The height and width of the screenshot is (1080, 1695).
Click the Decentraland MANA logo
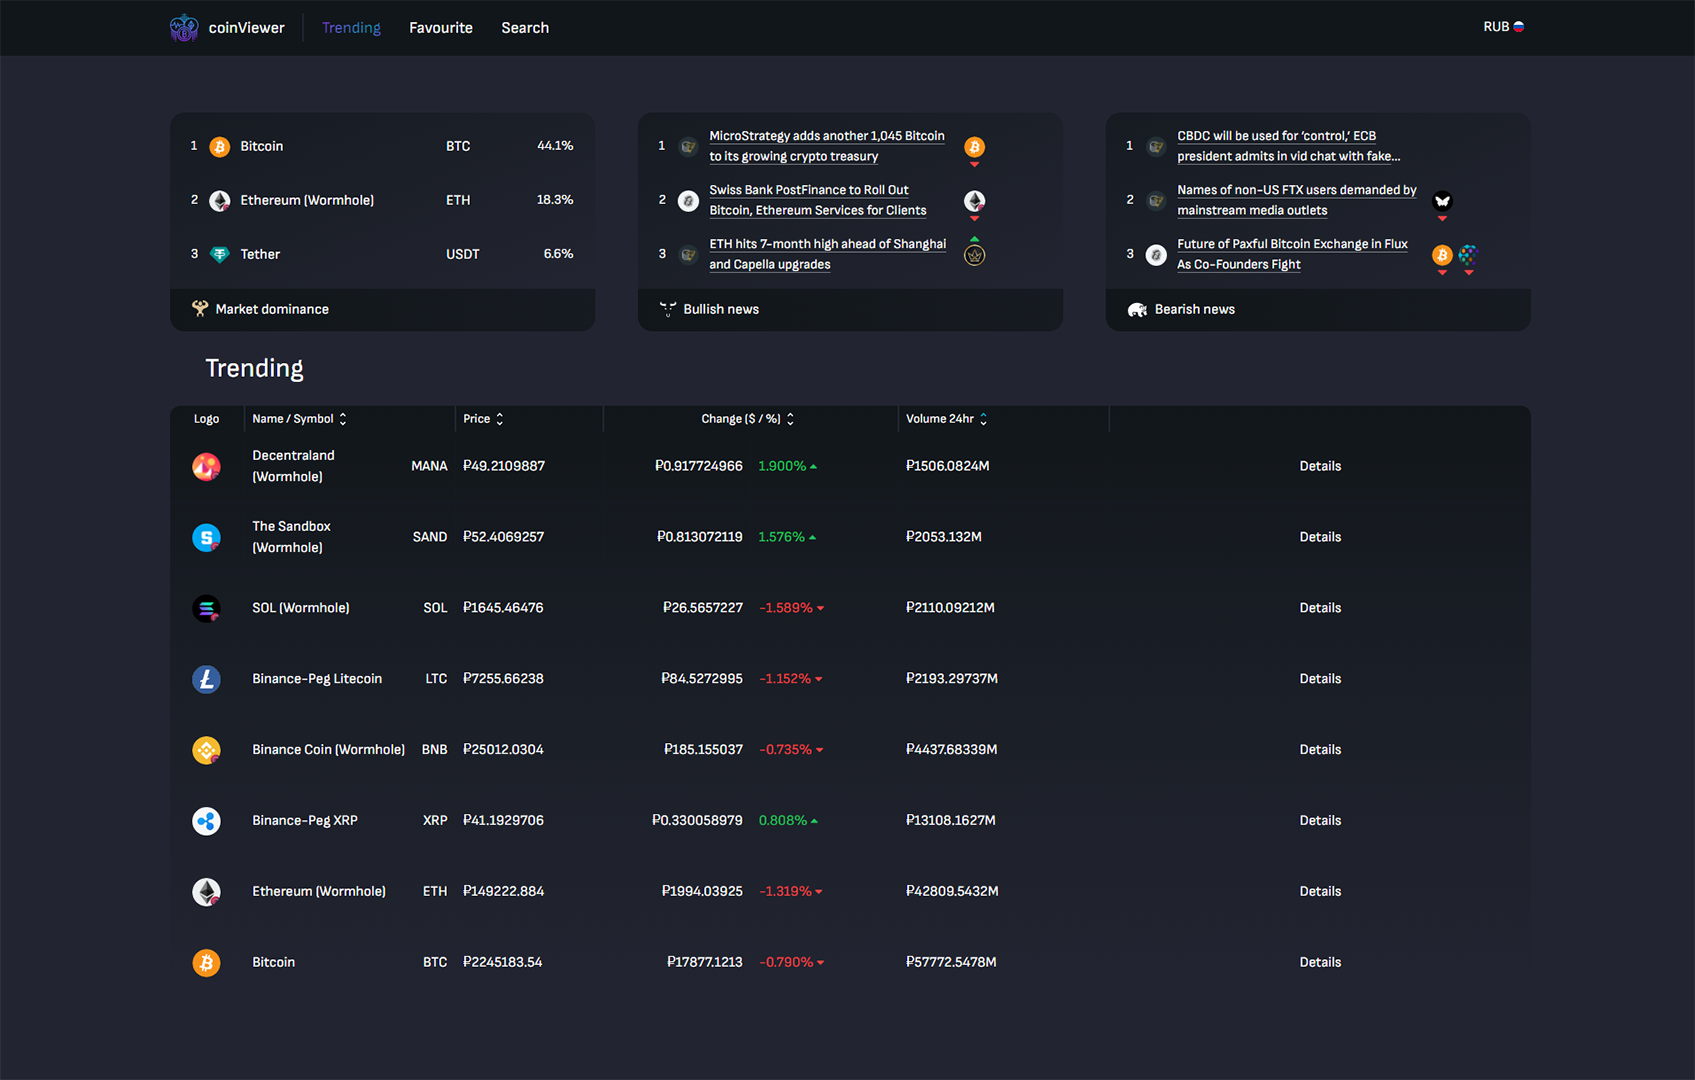click(x=207, y=467)
